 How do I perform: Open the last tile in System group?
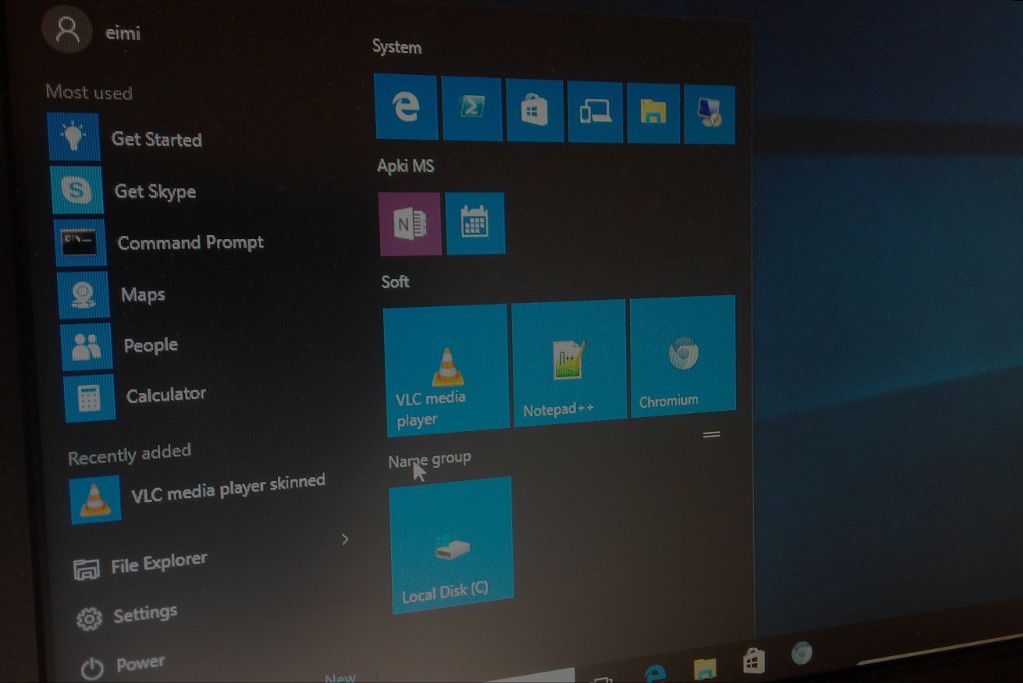coord(709,114)
